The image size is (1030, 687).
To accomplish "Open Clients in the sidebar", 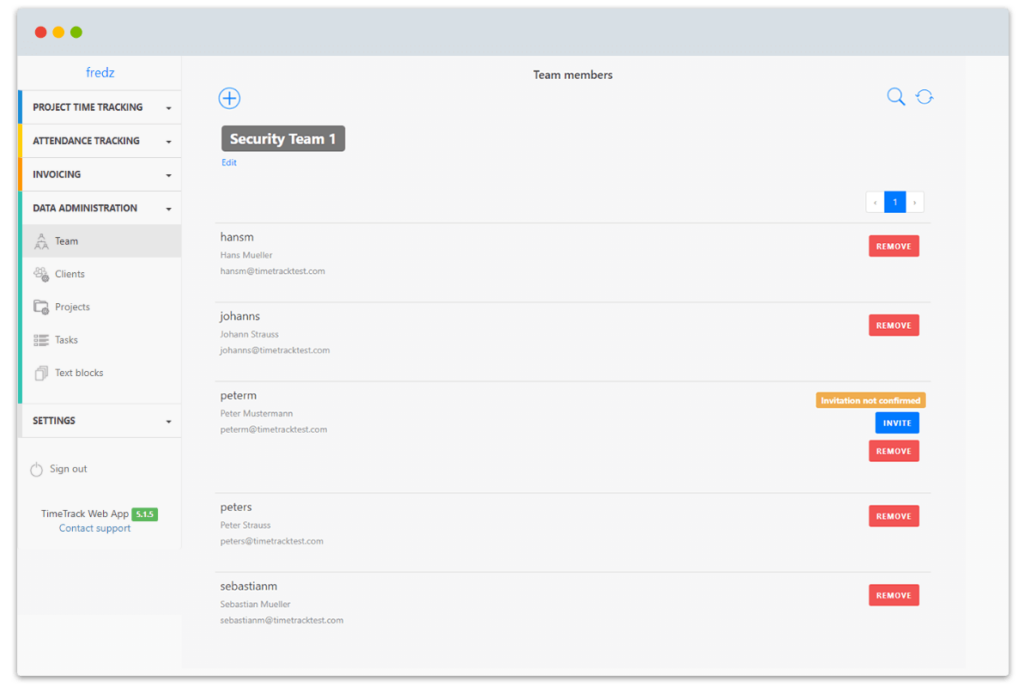I will click(69, 274).
